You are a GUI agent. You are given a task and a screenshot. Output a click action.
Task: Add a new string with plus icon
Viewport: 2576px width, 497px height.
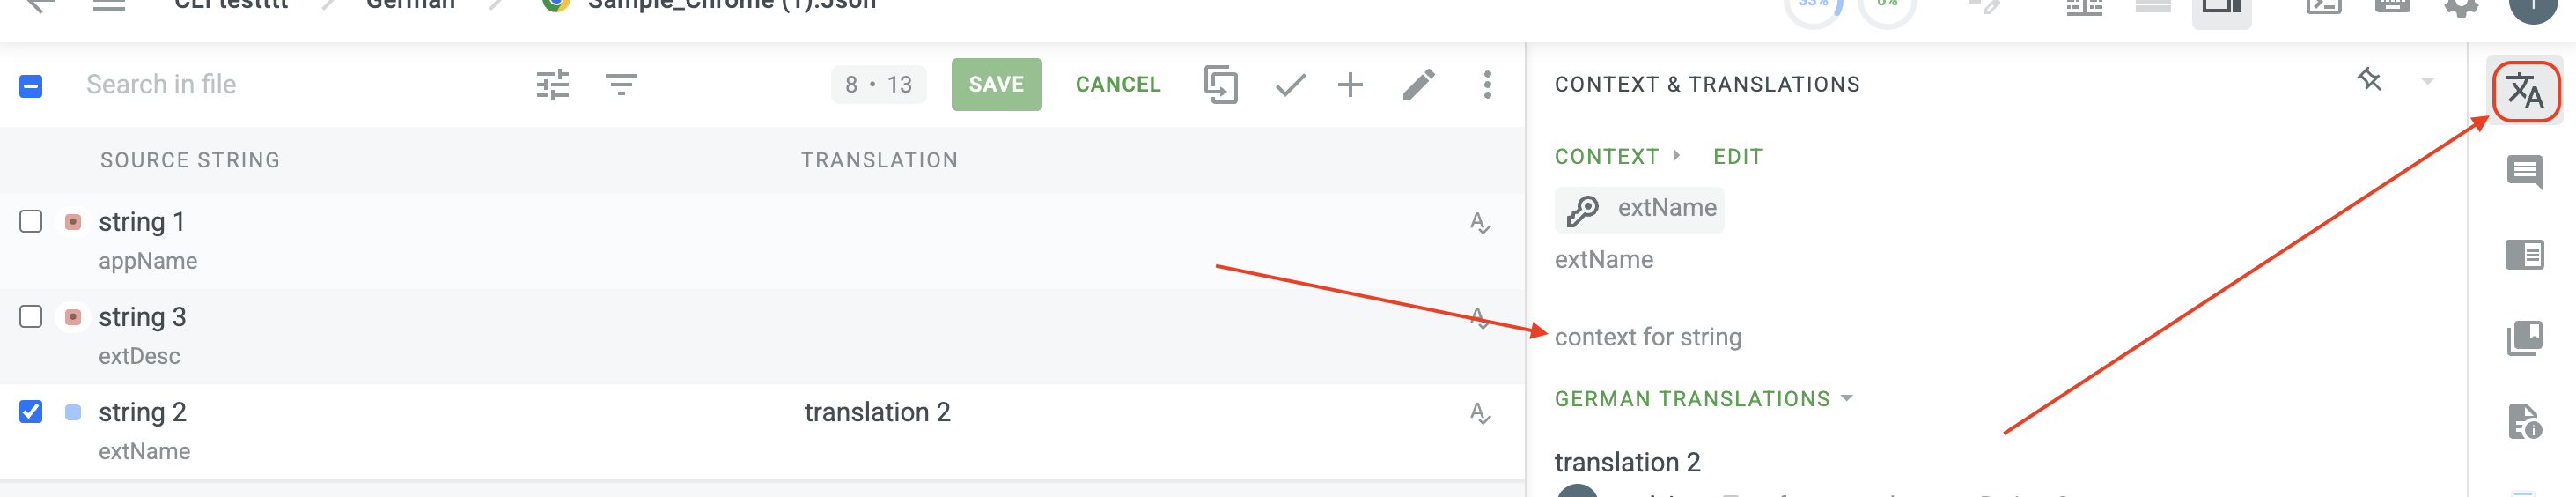tap(1350, 85)
